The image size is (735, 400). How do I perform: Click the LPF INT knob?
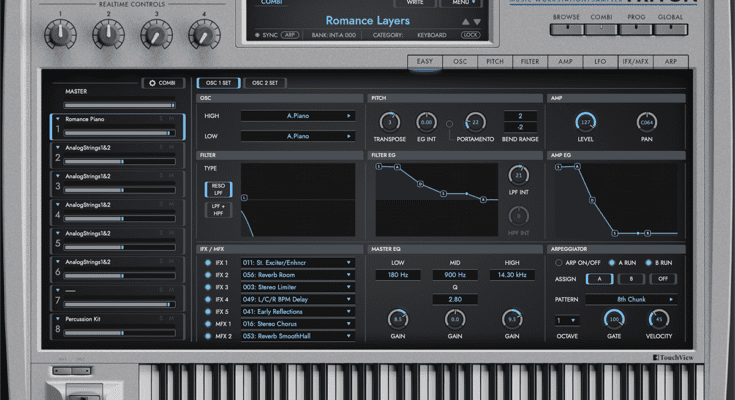pos(518,174)
